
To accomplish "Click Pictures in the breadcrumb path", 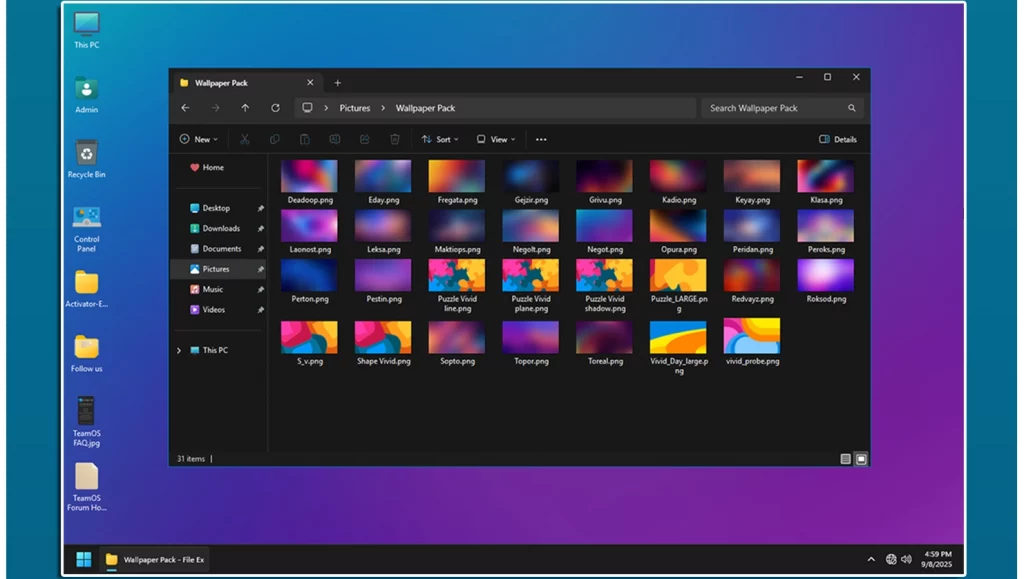I will 354,108.
